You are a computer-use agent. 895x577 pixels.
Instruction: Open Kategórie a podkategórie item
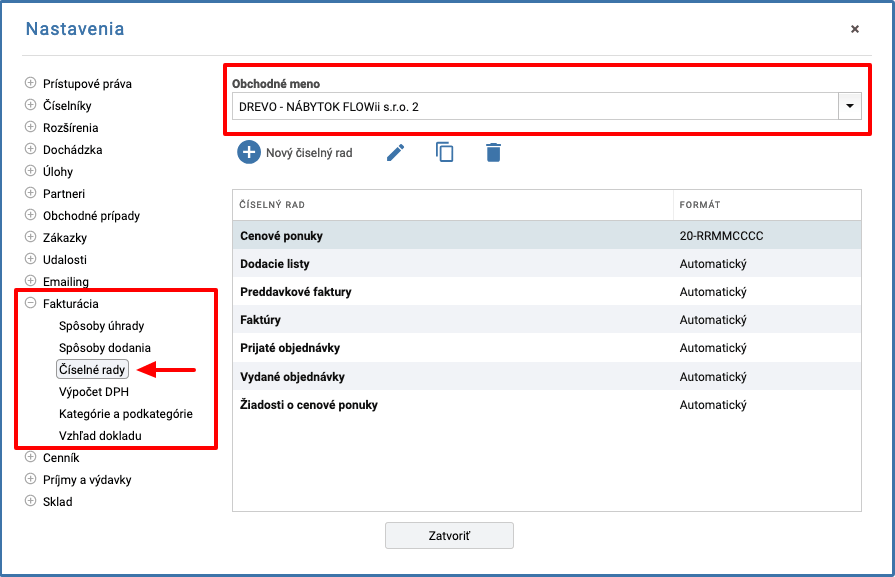pyautogui.click(x=126, y=414)
